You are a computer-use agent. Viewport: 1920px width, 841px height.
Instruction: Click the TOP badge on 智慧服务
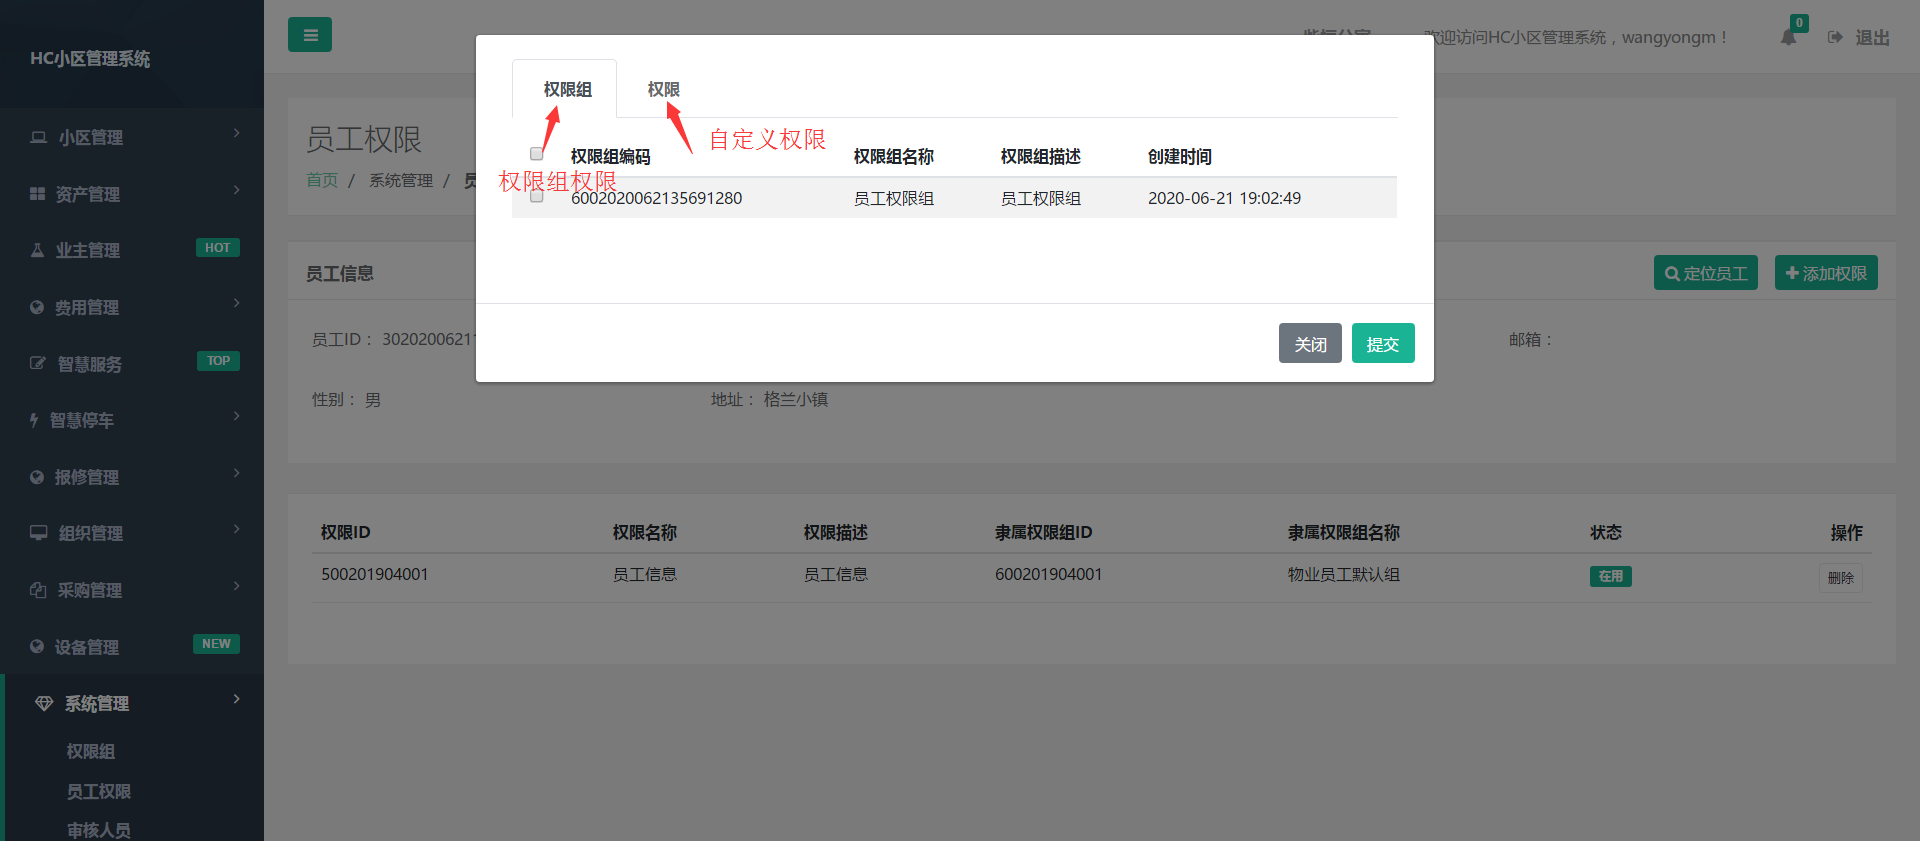pyautogui.click(x=218, y=361)
